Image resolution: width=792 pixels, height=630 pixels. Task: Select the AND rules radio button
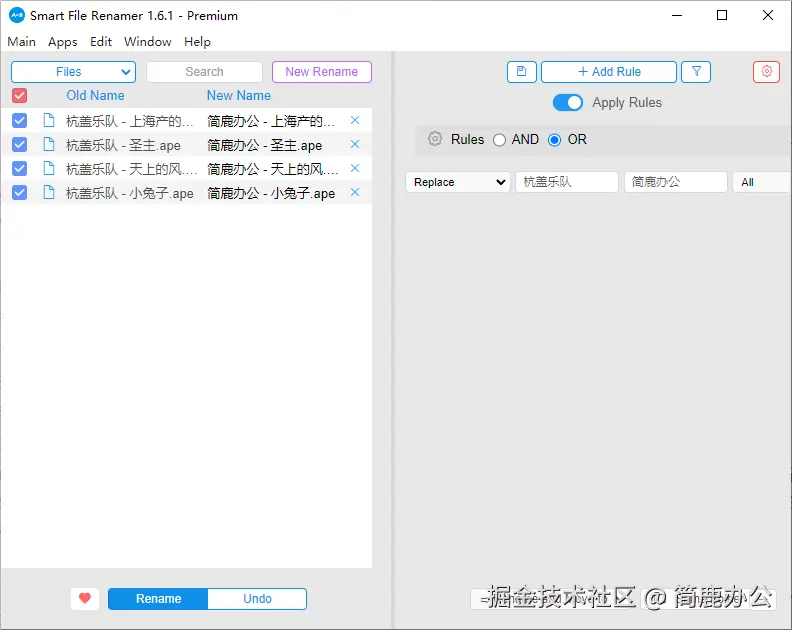(x=499, y=139)
